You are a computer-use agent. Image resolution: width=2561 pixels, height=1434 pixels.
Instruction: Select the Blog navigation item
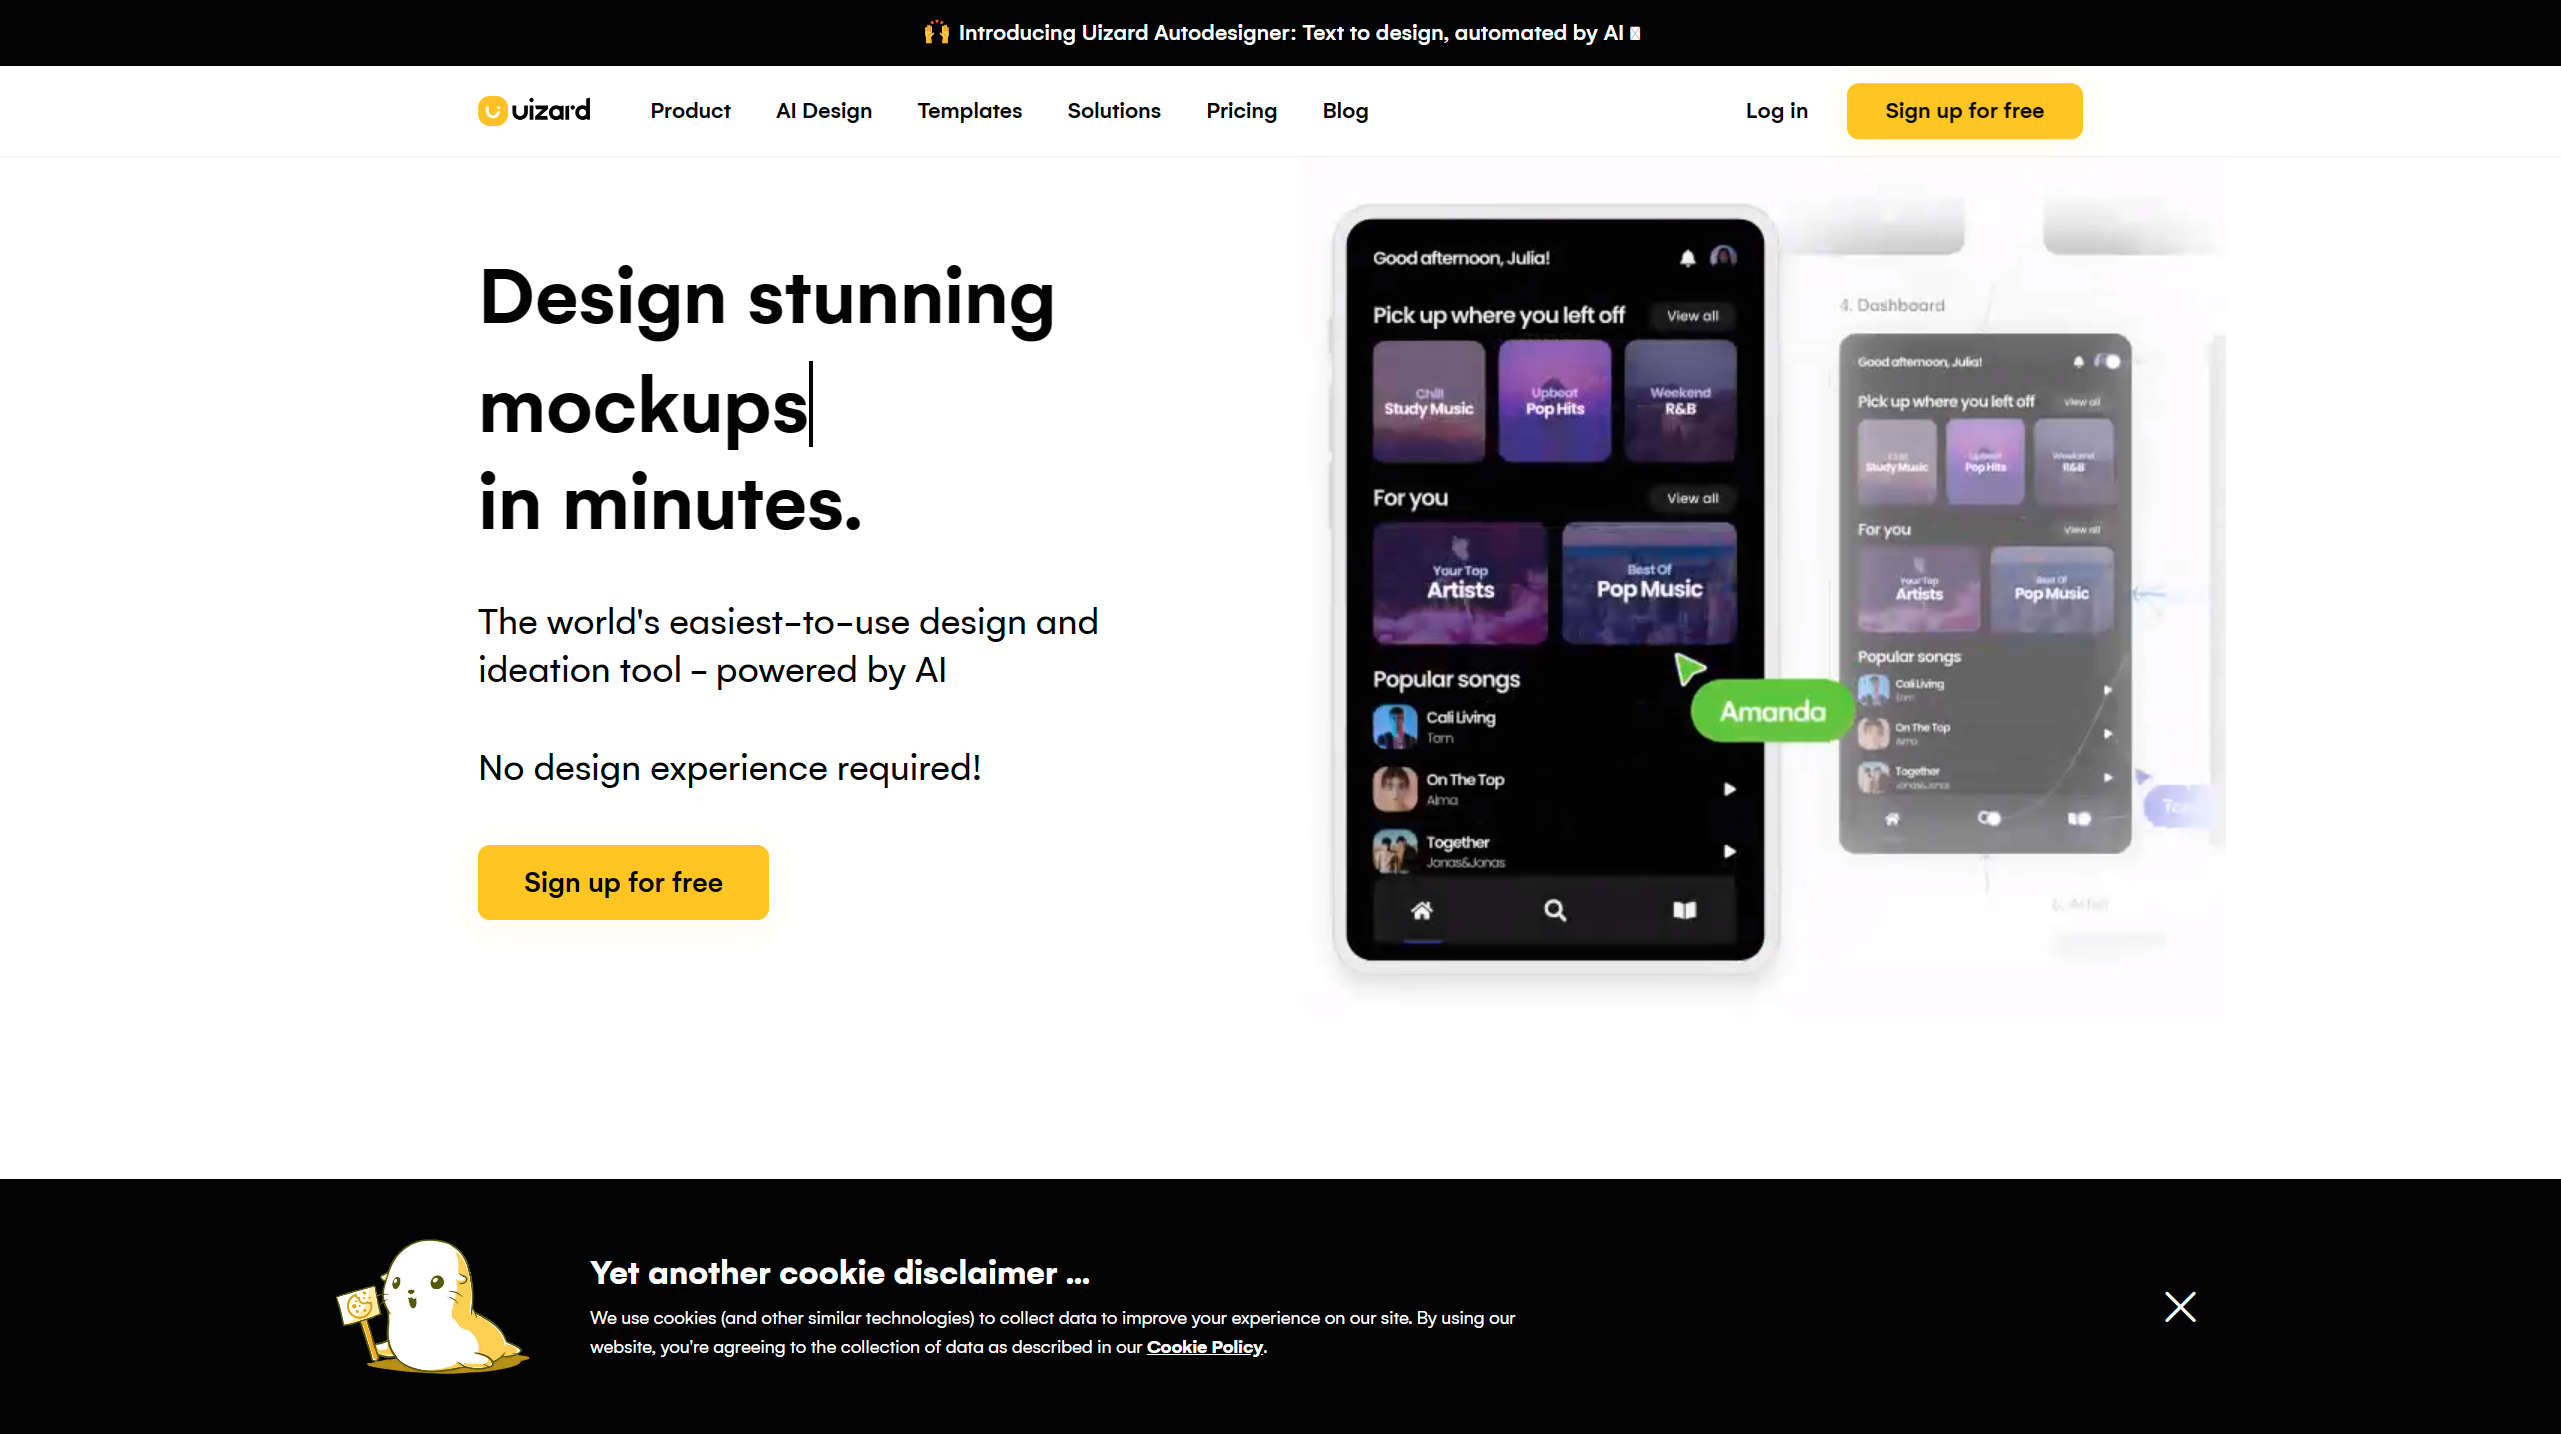[1346, 111]
